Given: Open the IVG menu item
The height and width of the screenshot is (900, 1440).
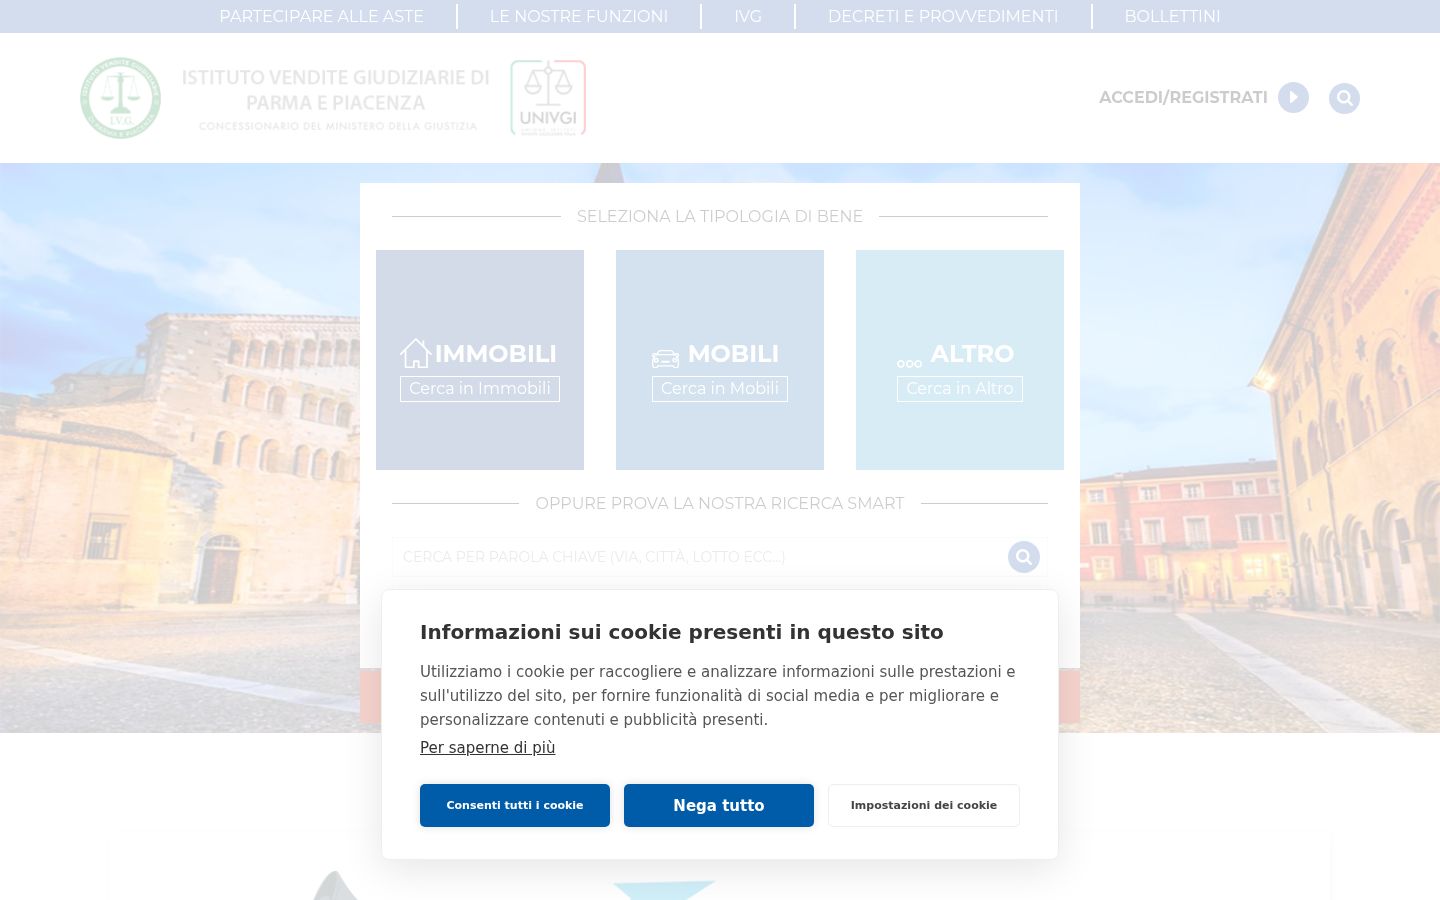Looking at the screenshot, I should [748, 16].
